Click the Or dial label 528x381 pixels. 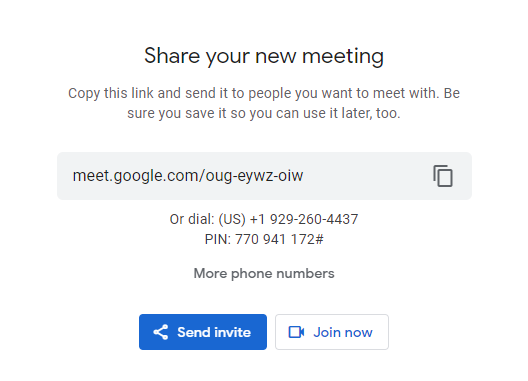pos(192,219)
